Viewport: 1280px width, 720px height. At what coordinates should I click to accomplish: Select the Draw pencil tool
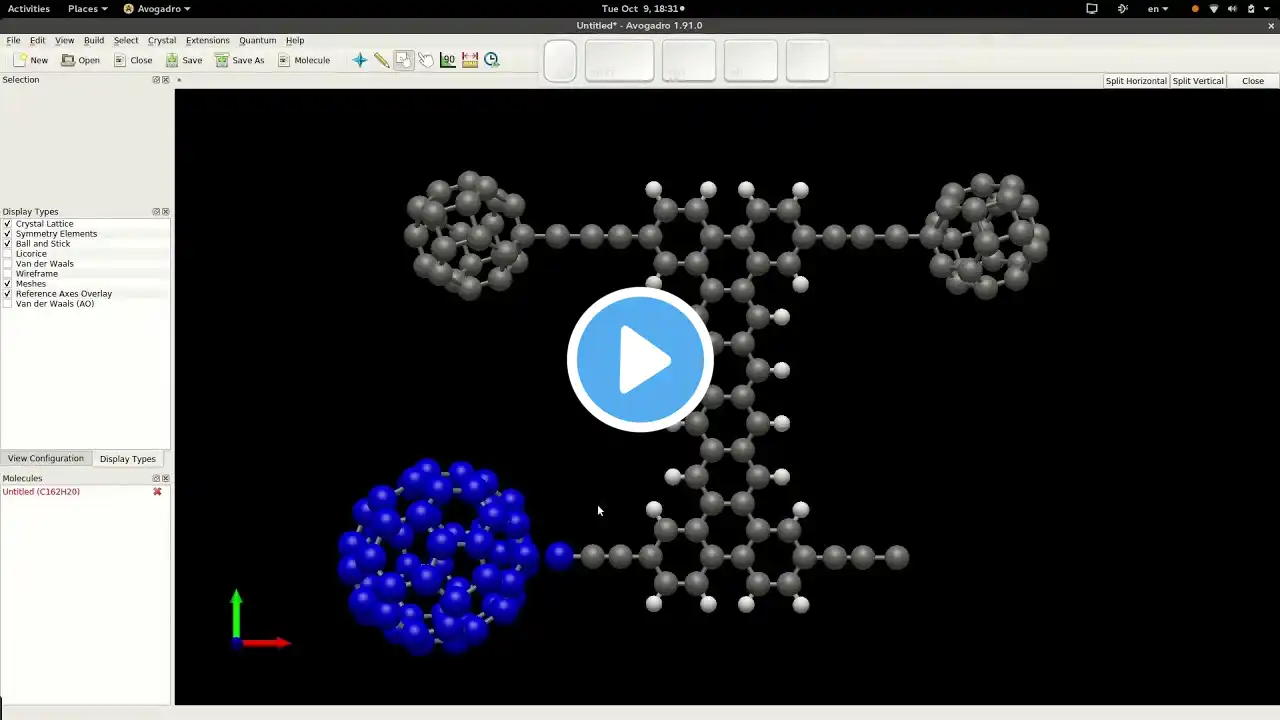pyautogui.click(x=382, y=60)
